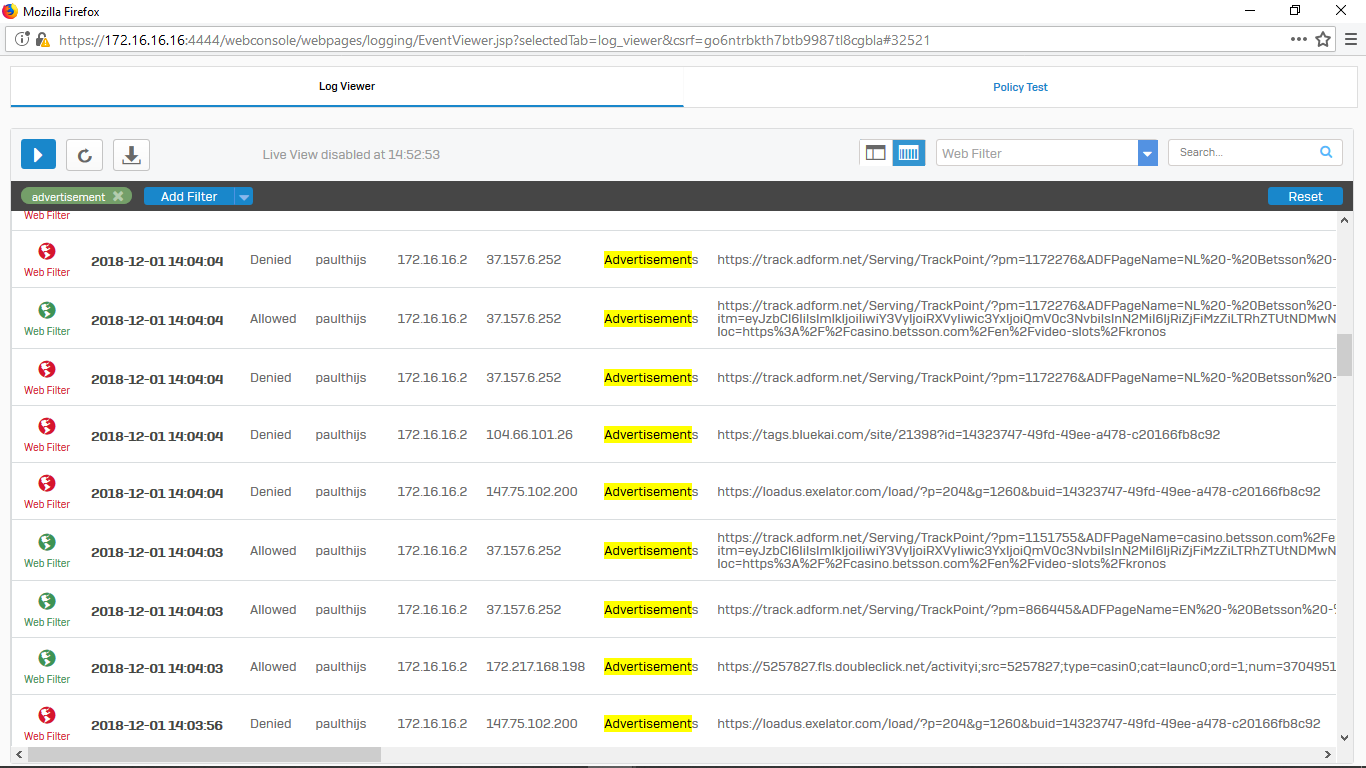Click the insecure connection lock icon
Viewport: 1366px width, 768px height.
pos(42,40)
